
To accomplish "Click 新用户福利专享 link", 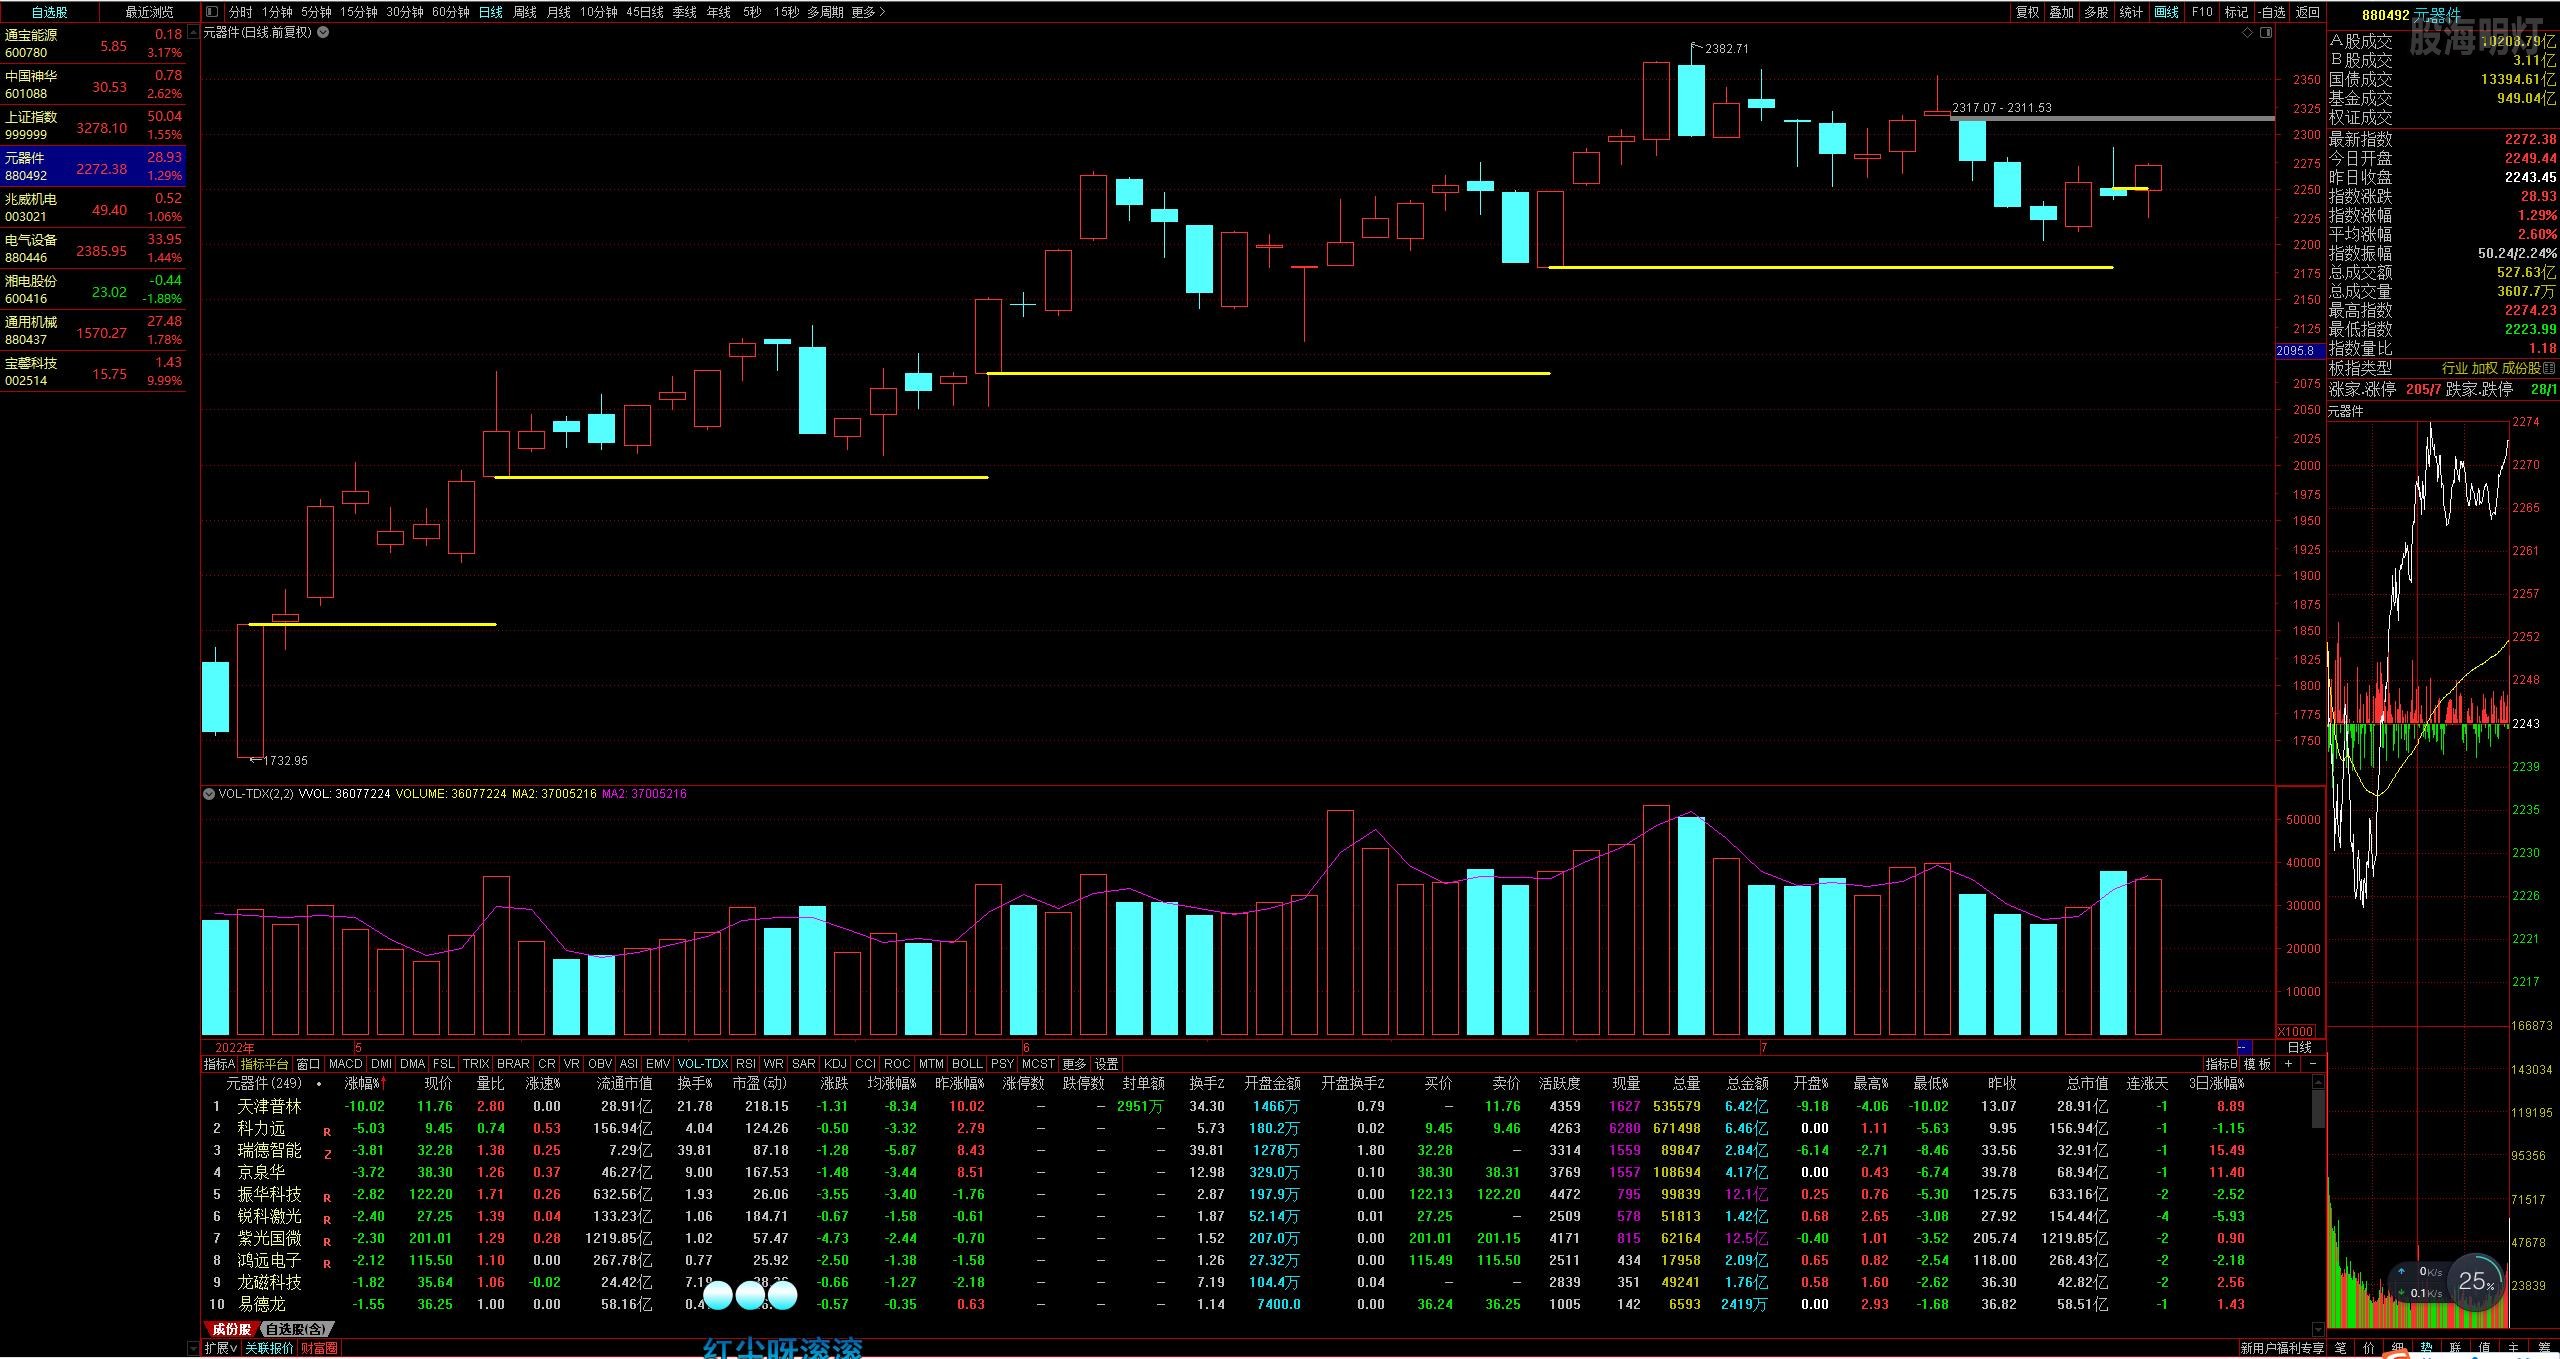I will coord(2282,1348).
